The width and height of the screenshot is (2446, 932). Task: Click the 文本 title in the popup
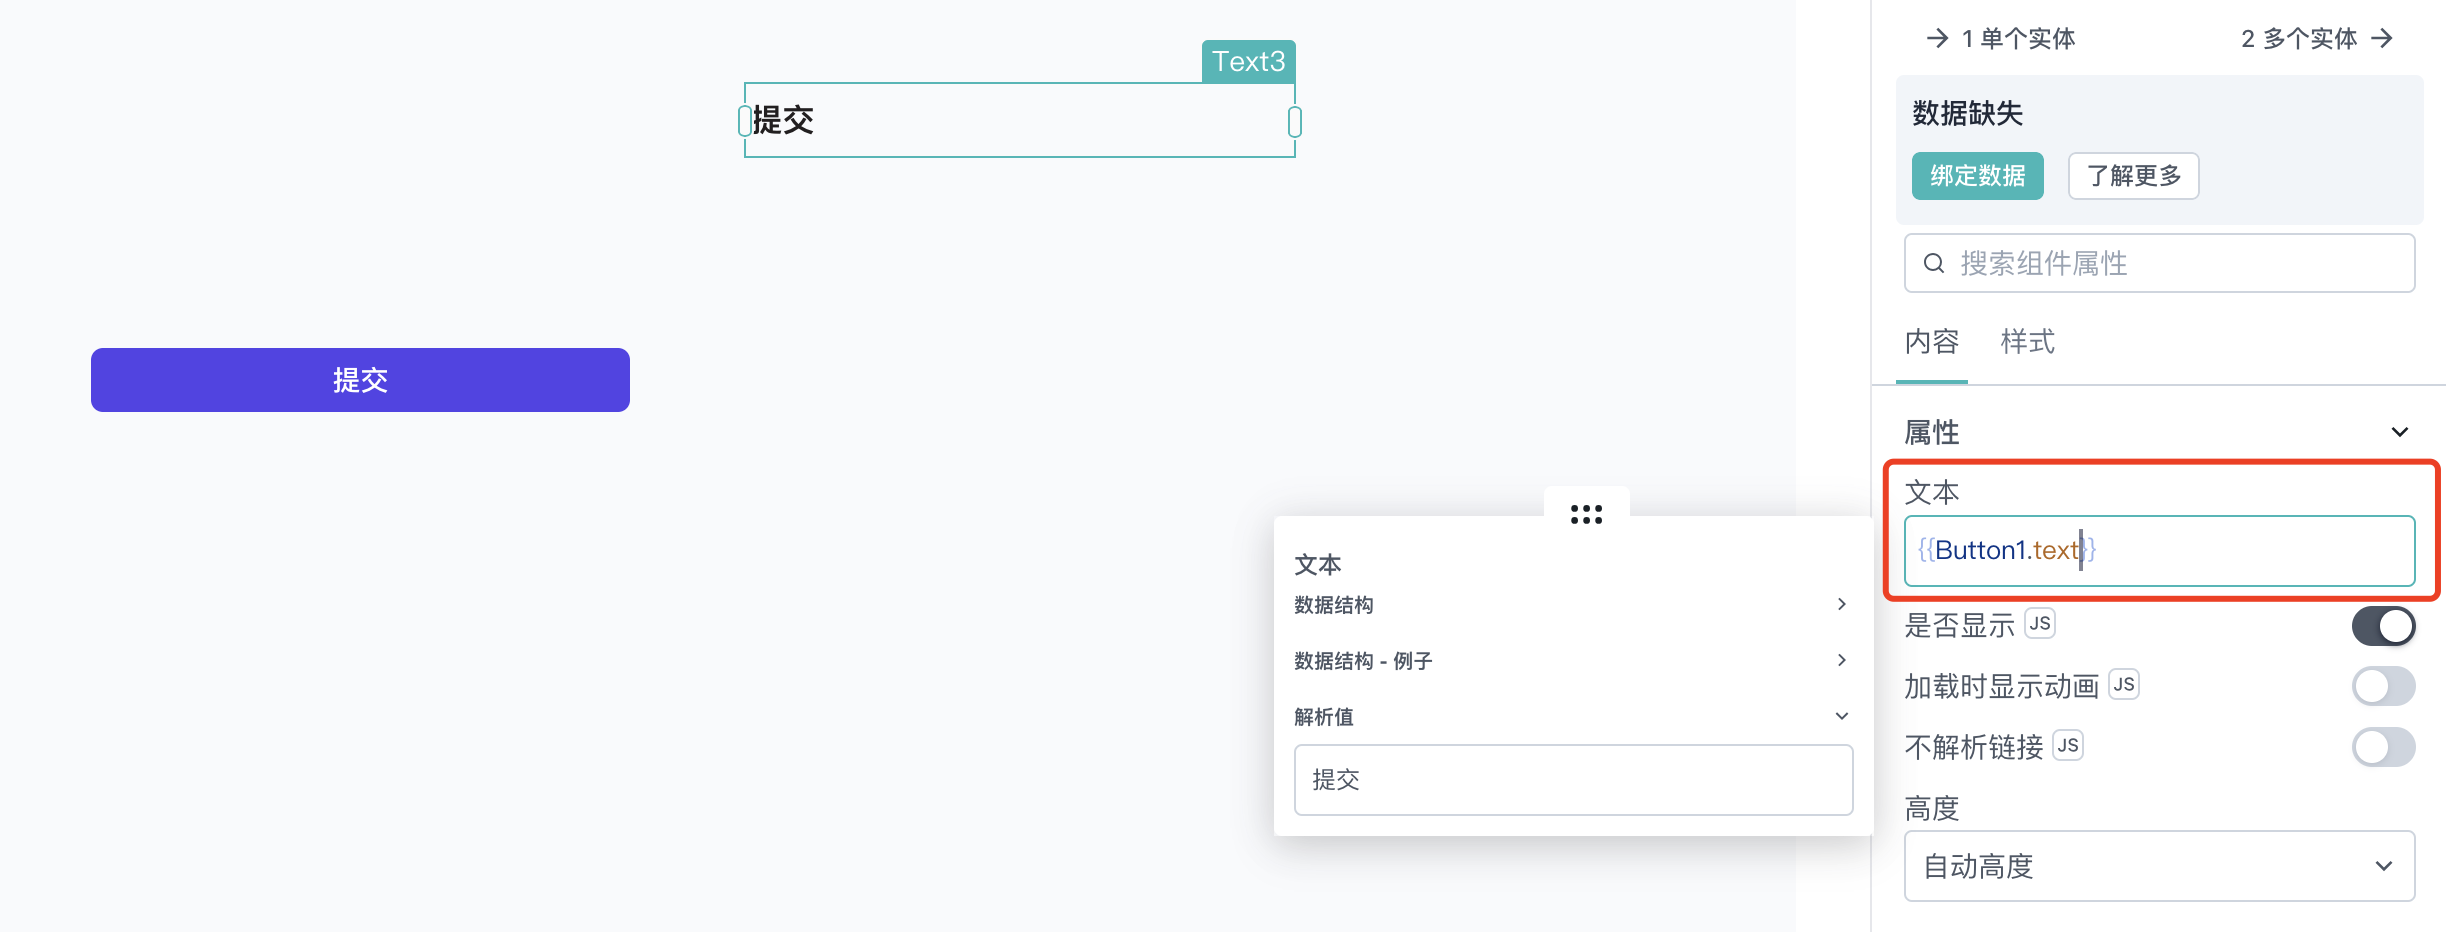[1317, 565]
